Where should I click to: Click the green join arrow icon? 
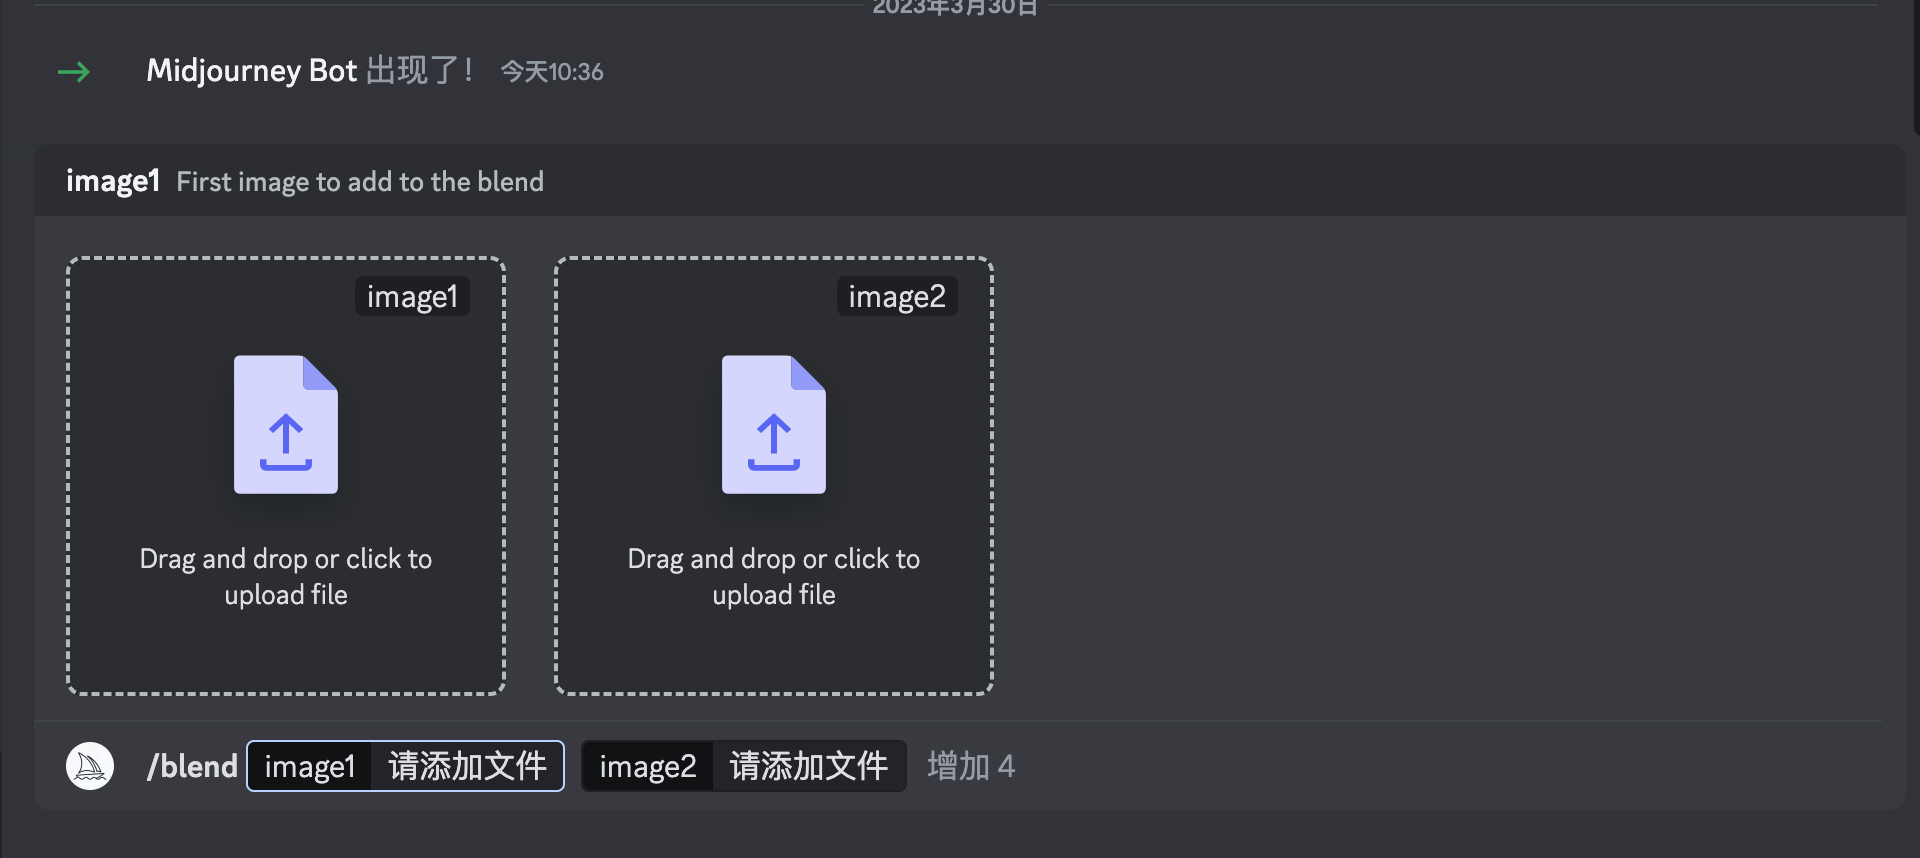[74, 72]
